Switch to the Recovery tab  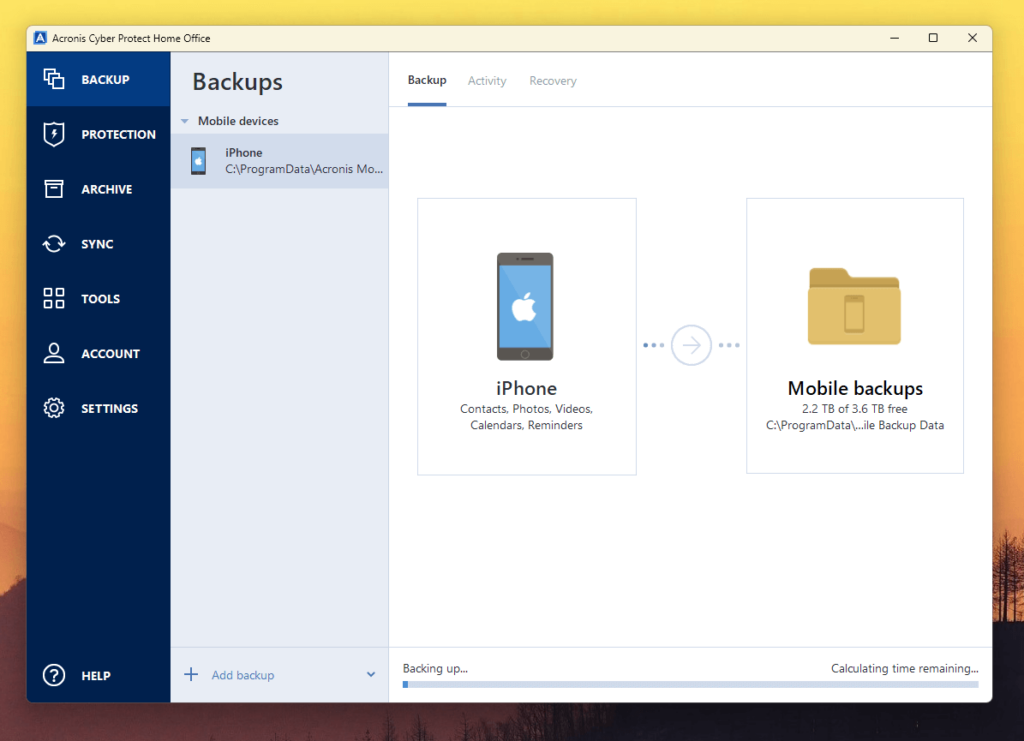click(x=553, y=81)
